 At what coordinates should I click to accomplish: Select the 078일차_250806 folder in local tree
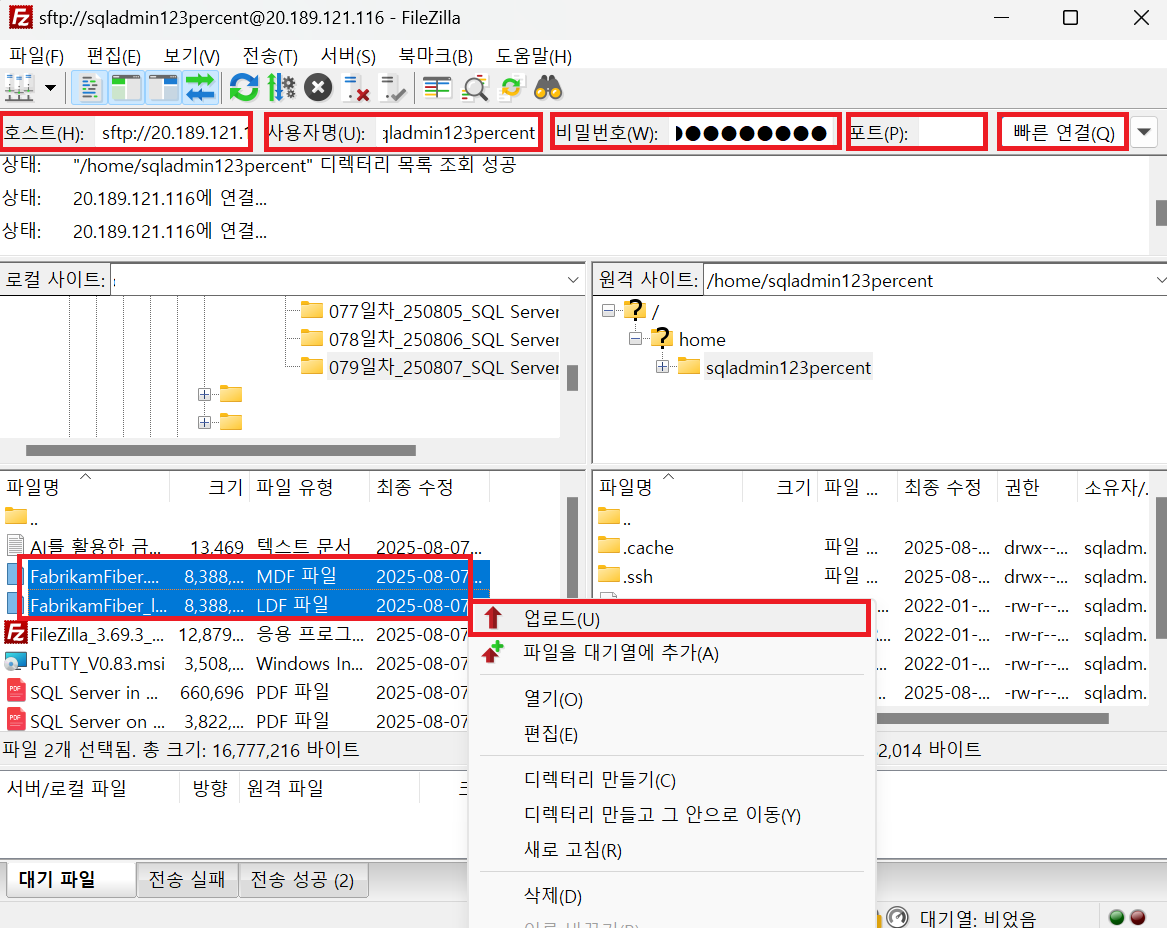(x=444, y=339)
